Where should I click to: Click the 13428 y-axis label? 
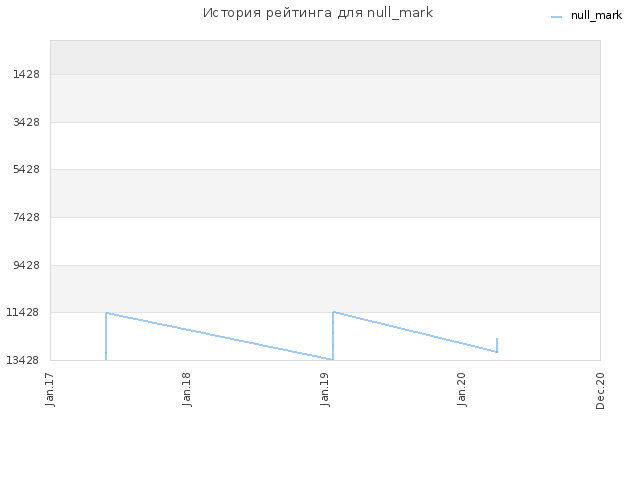click(x=24, y=360)
